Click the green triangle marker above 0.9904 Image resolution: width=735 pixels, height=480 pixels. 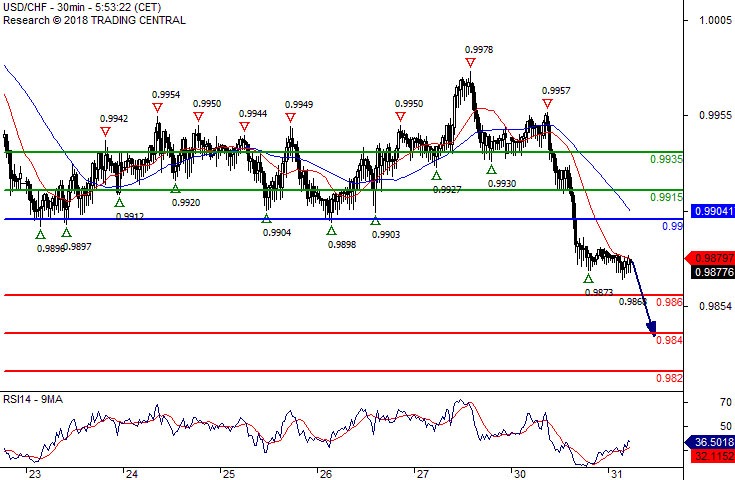pos(266,218)
